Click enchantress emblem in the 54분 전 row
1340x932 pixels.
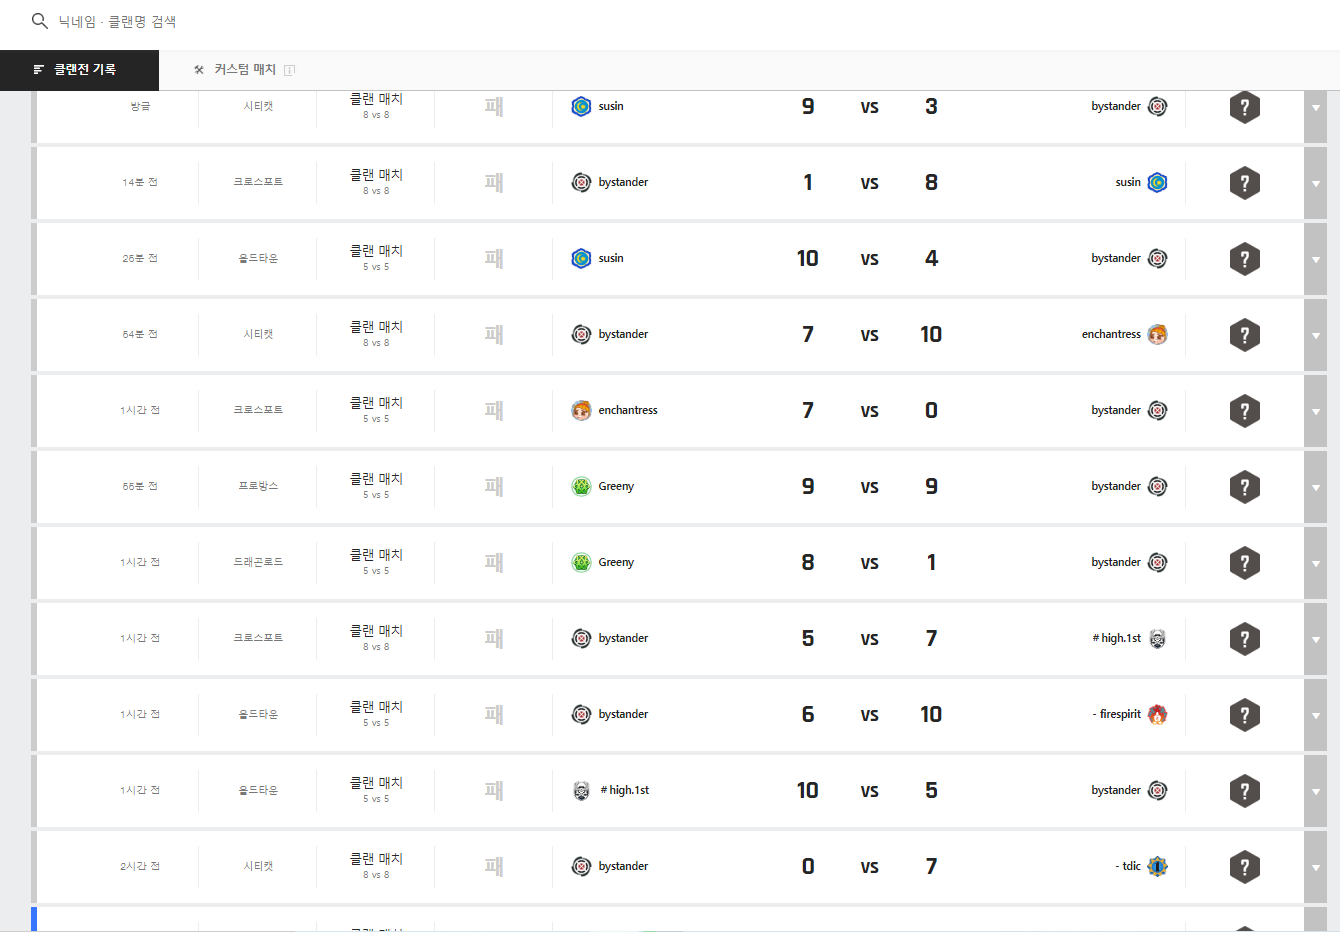(x=1157, y=334)
